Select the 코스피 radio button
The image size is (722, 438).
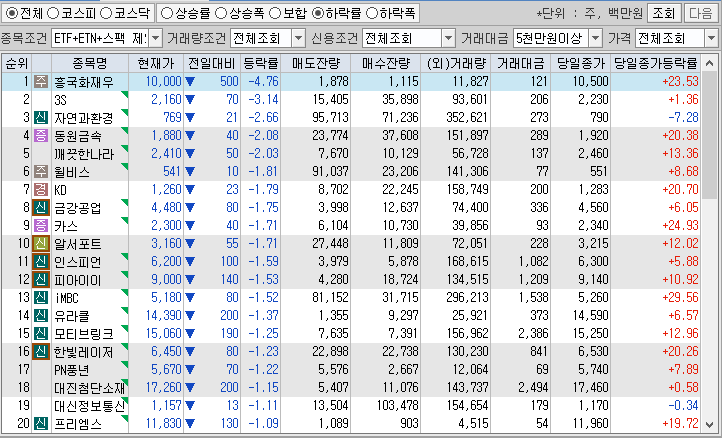(53, 13)
